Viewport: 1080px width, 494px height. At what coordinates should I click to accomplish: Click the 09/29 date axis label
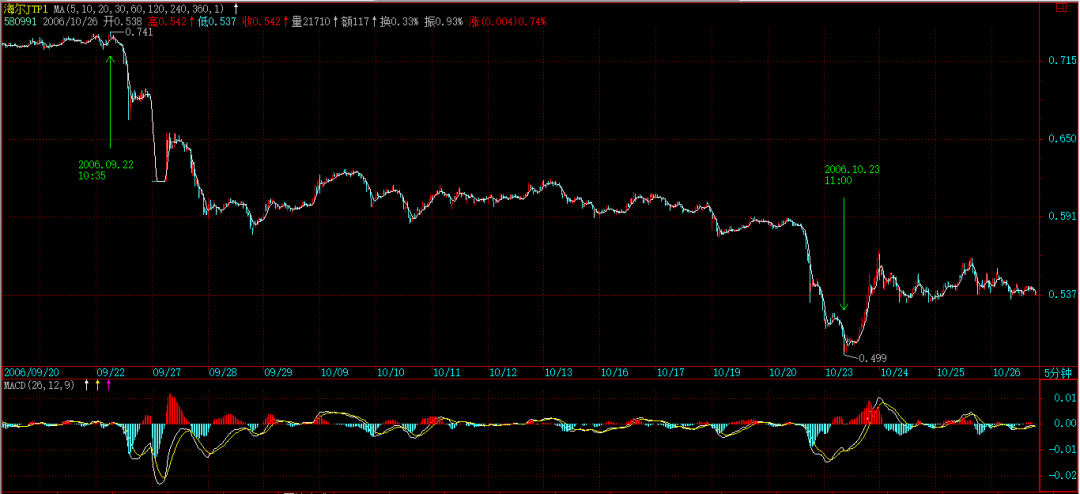[278, 372]
